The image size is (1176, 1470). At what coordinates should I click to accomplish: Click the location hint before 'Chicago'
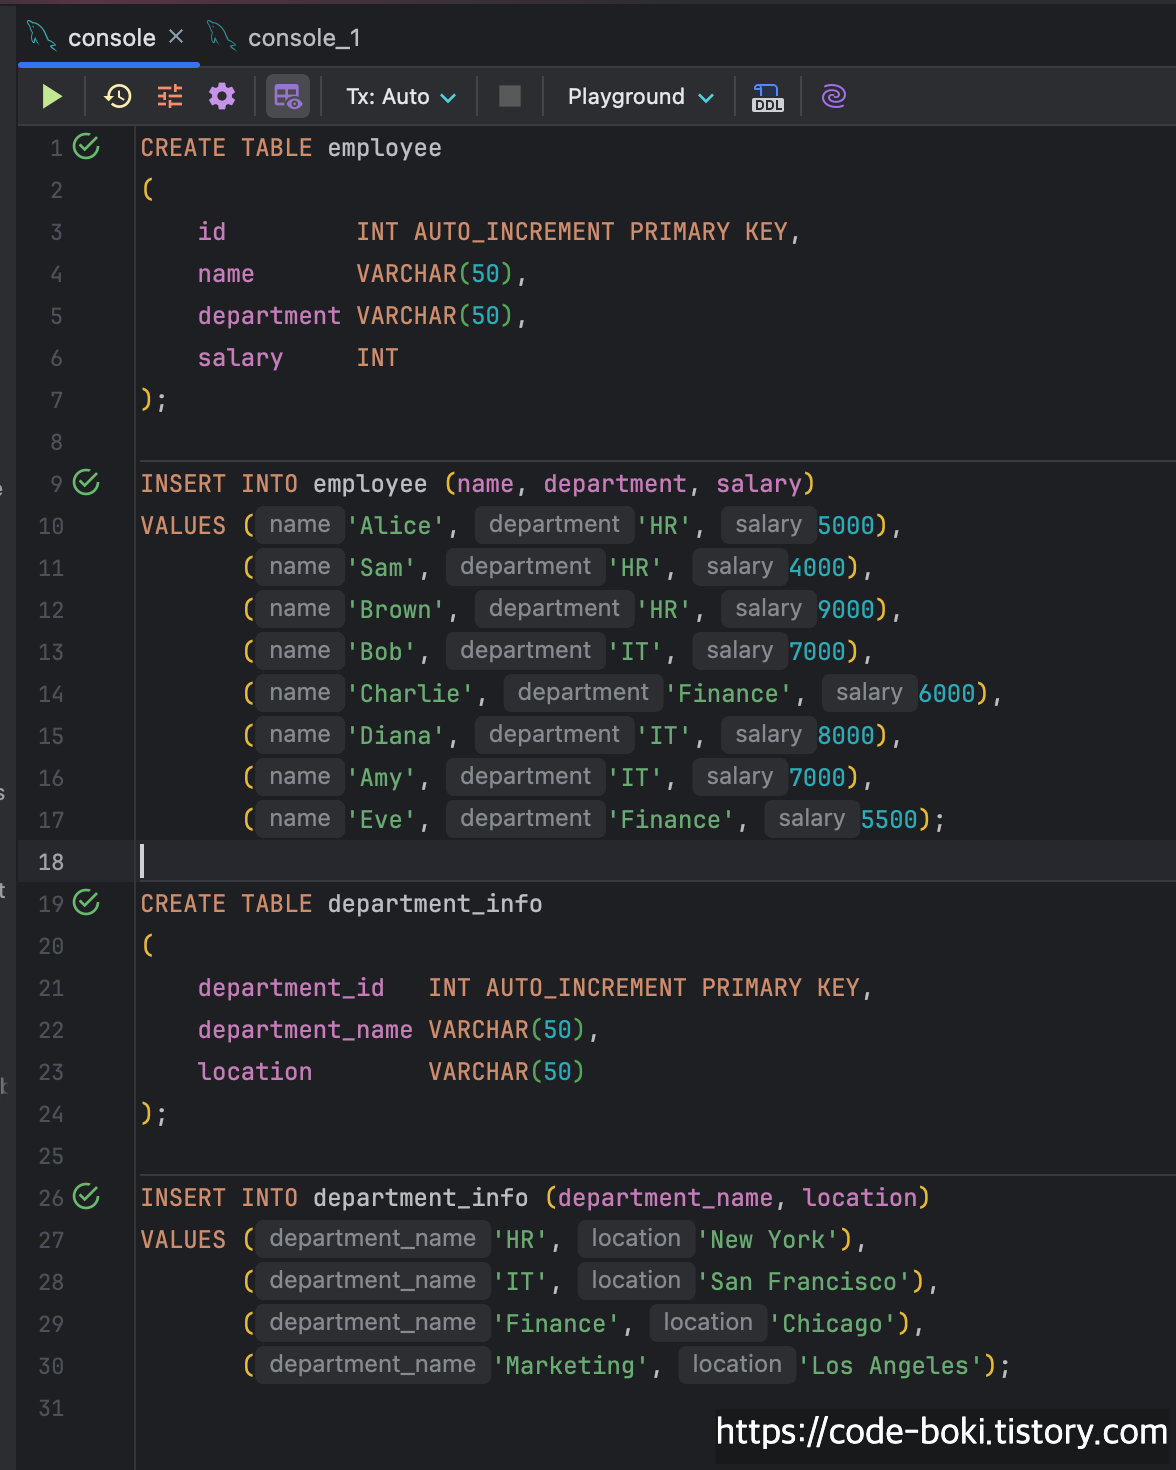(708, 1323)
